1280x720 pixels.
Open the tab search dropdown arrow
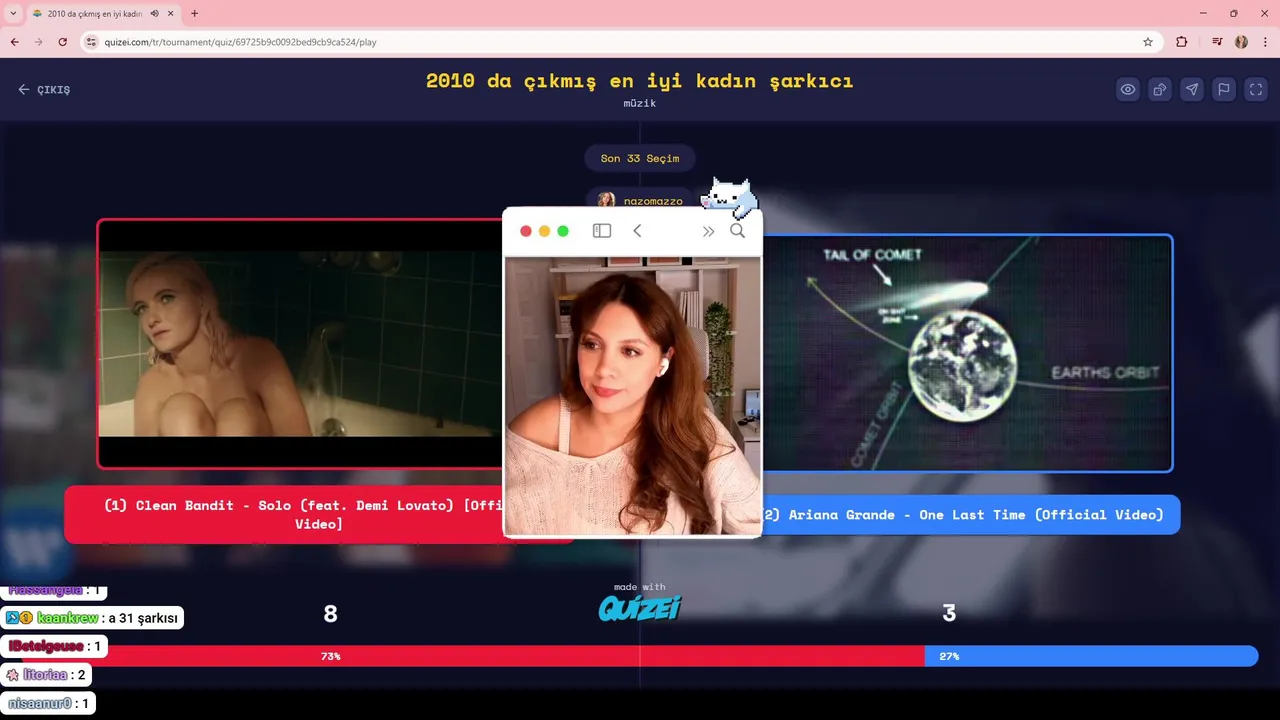coord(13,13)
